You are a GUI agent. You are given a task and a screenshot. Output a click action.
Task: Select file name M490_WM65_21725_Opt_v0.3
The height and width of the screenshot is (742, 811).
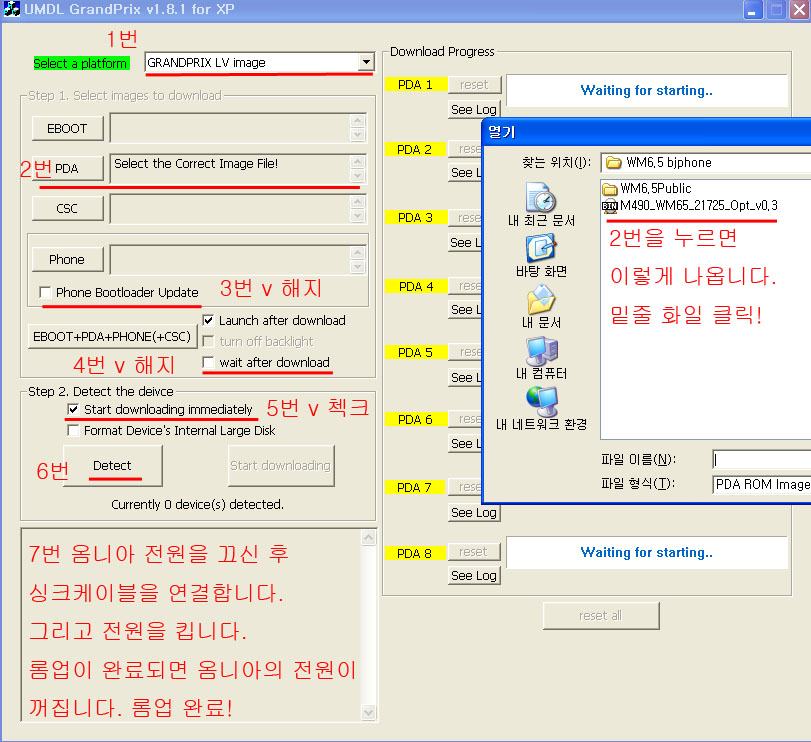click(x=699, y=206)
